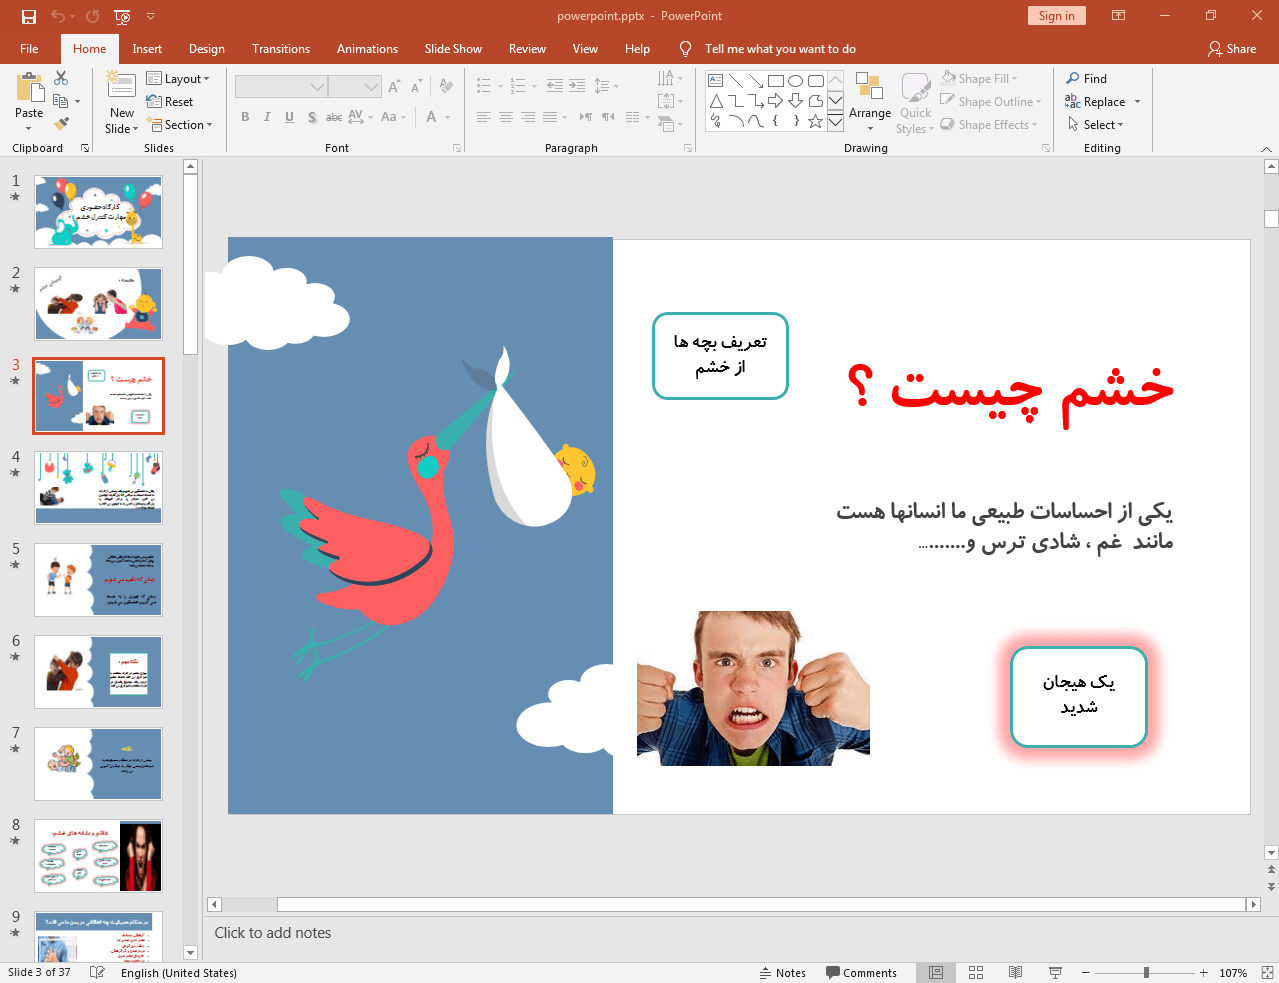Open the Design ribbon tab

click(x=206, y=48)
